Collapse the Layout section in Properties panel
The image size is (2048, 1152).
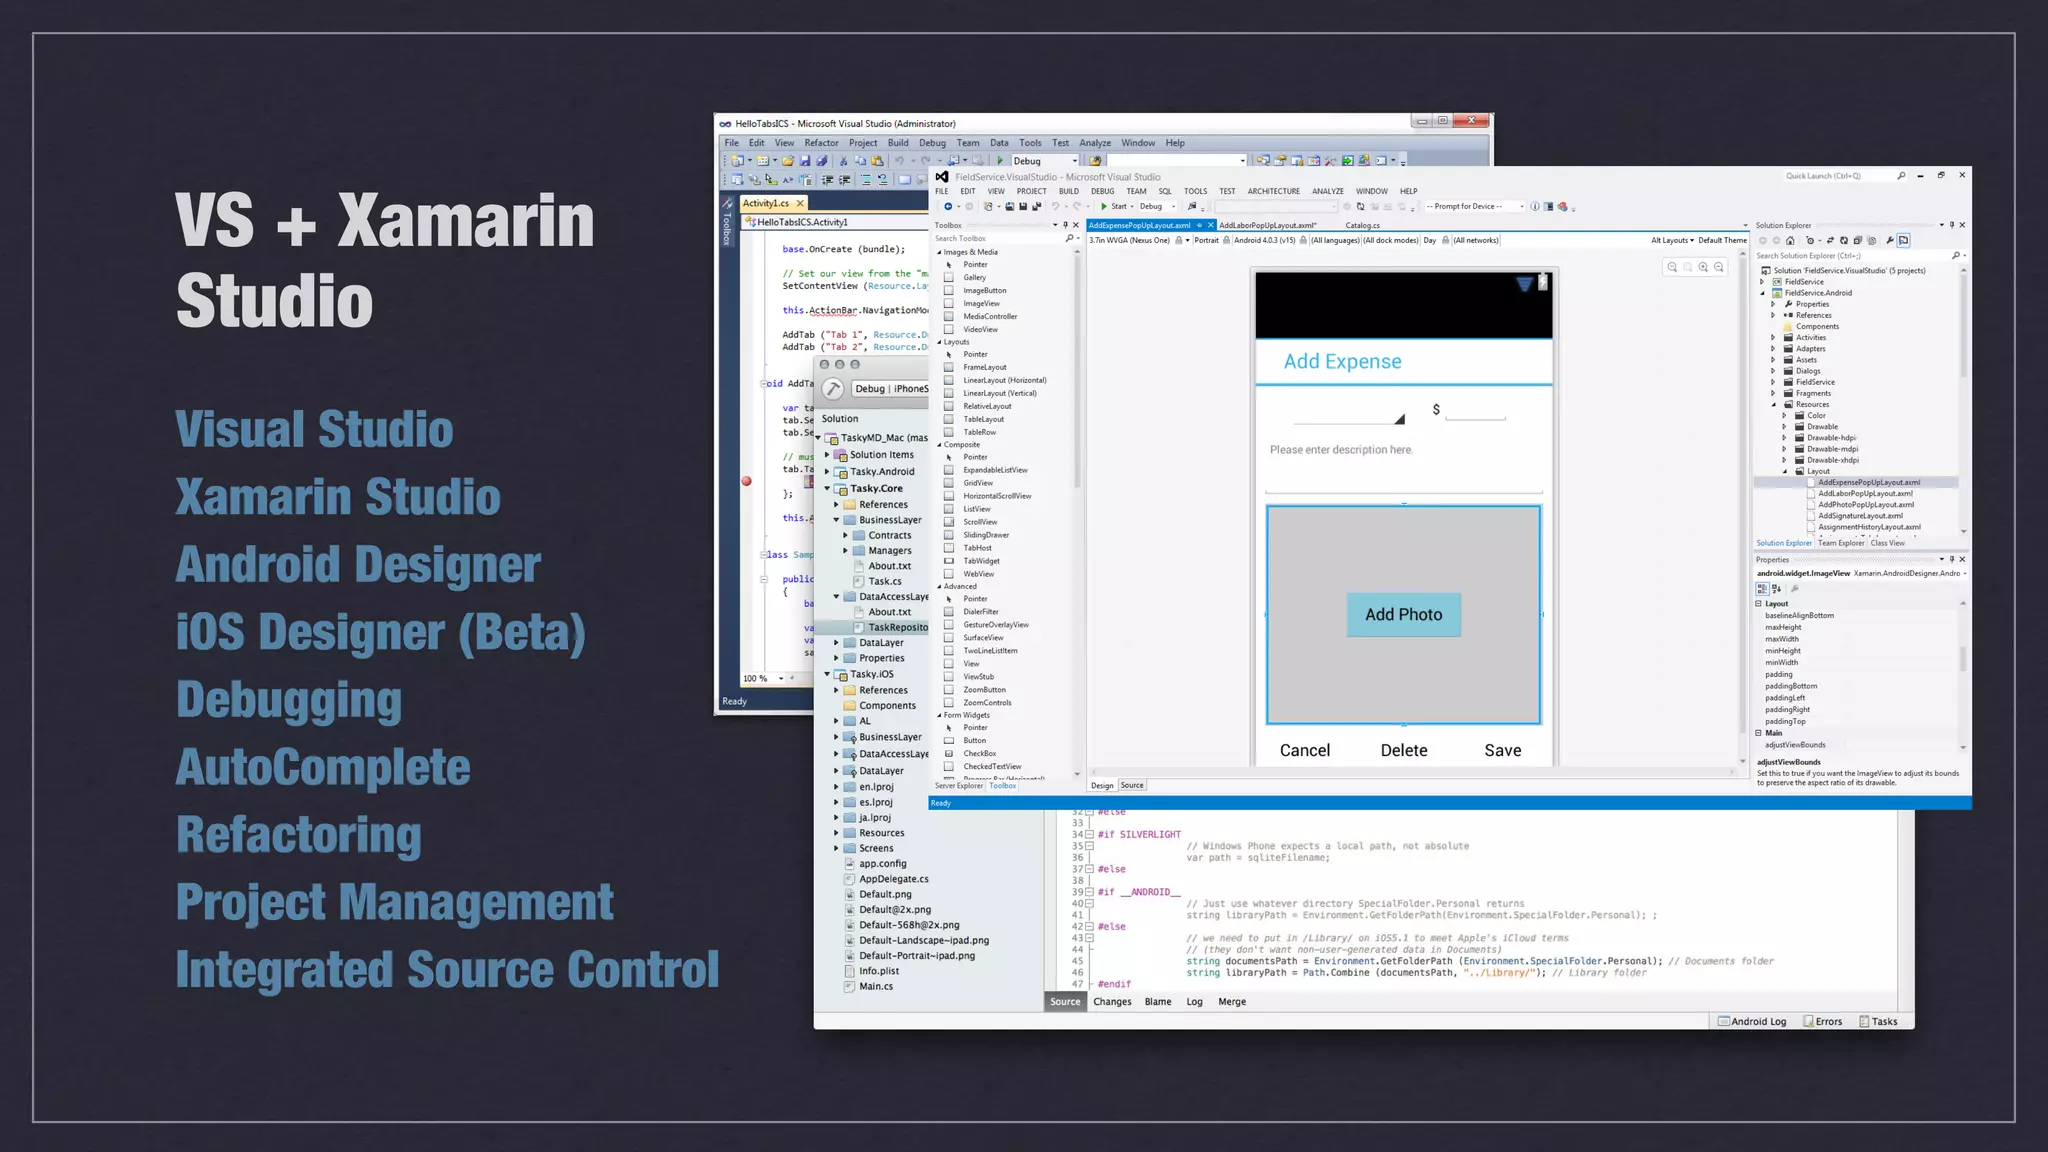[x=1759, y=603]
